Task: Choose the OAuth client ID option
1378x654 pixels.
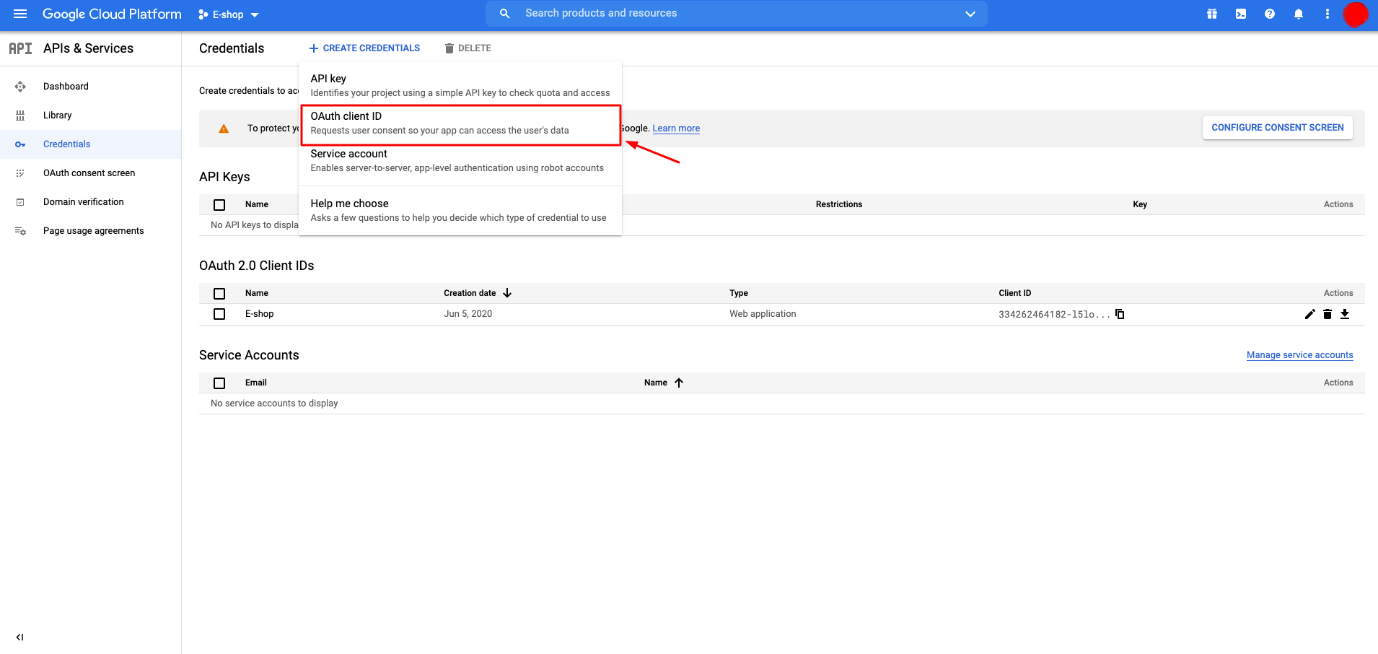Action: click(x=460, y=124)
